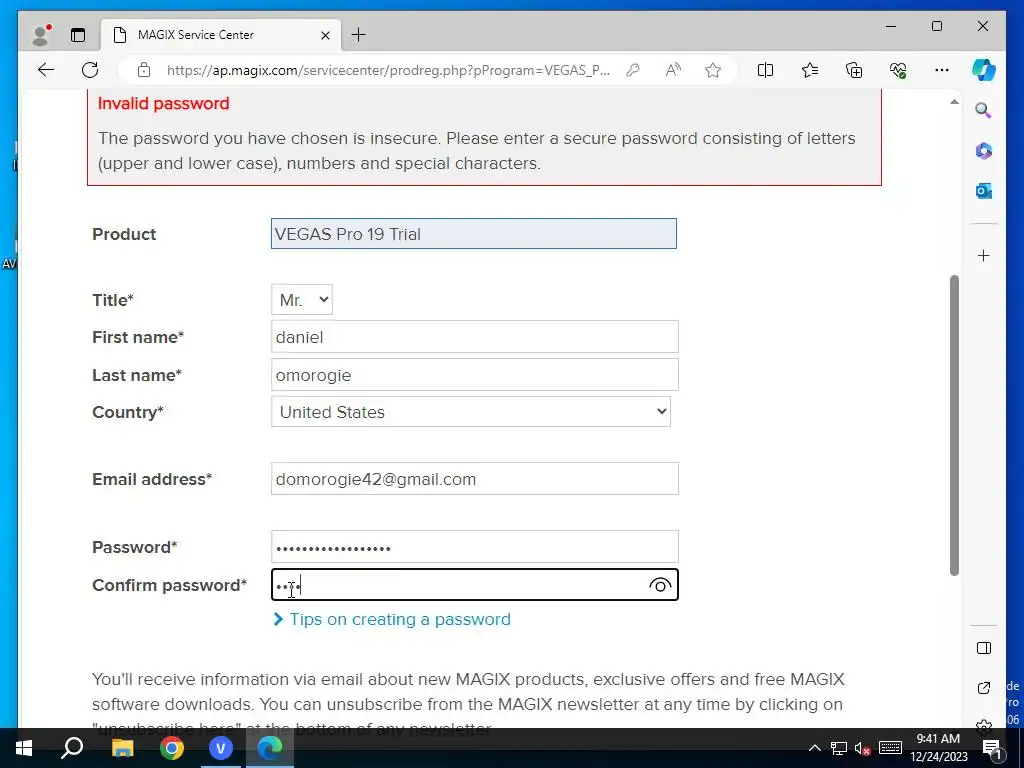Open the Title dropdown showing Mr.

302,300
